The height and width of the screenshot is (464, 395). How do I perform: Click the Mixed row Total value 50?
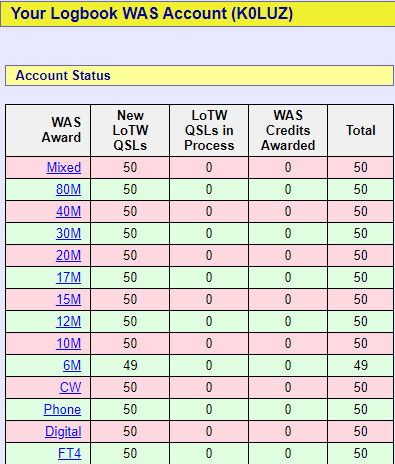(361, 167)
